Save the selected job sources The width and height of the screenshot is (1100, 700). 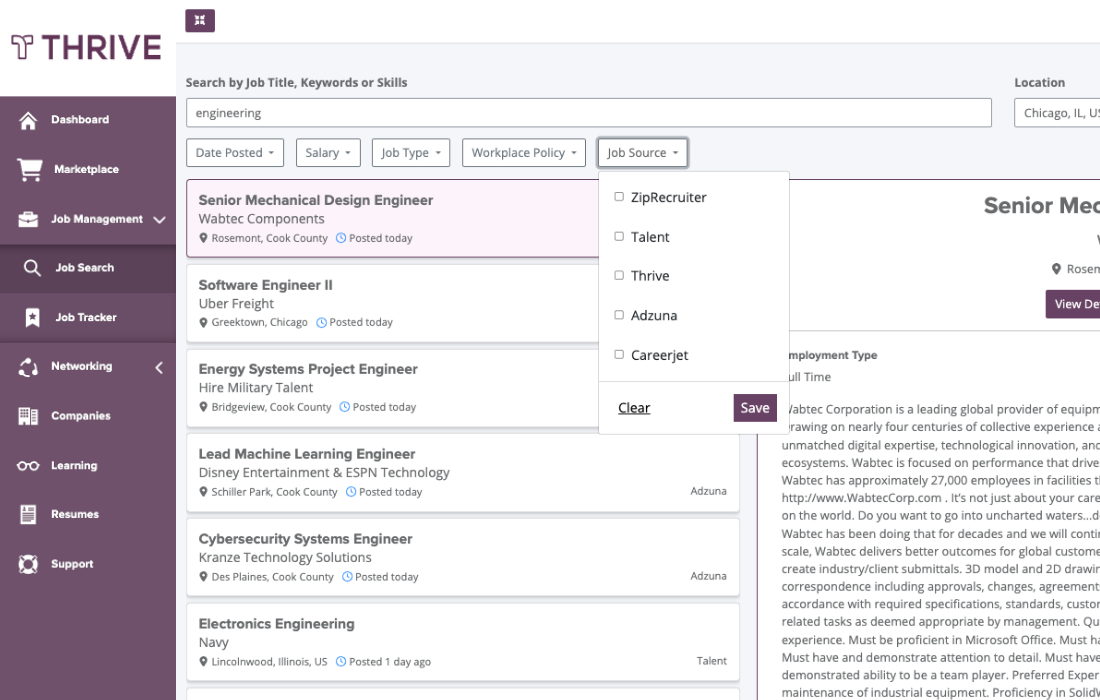[x=755, y=408]
